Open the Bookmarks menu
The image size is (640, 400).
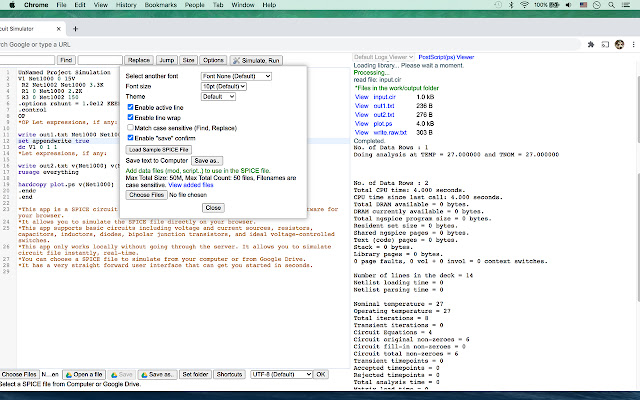pos(160,5)
